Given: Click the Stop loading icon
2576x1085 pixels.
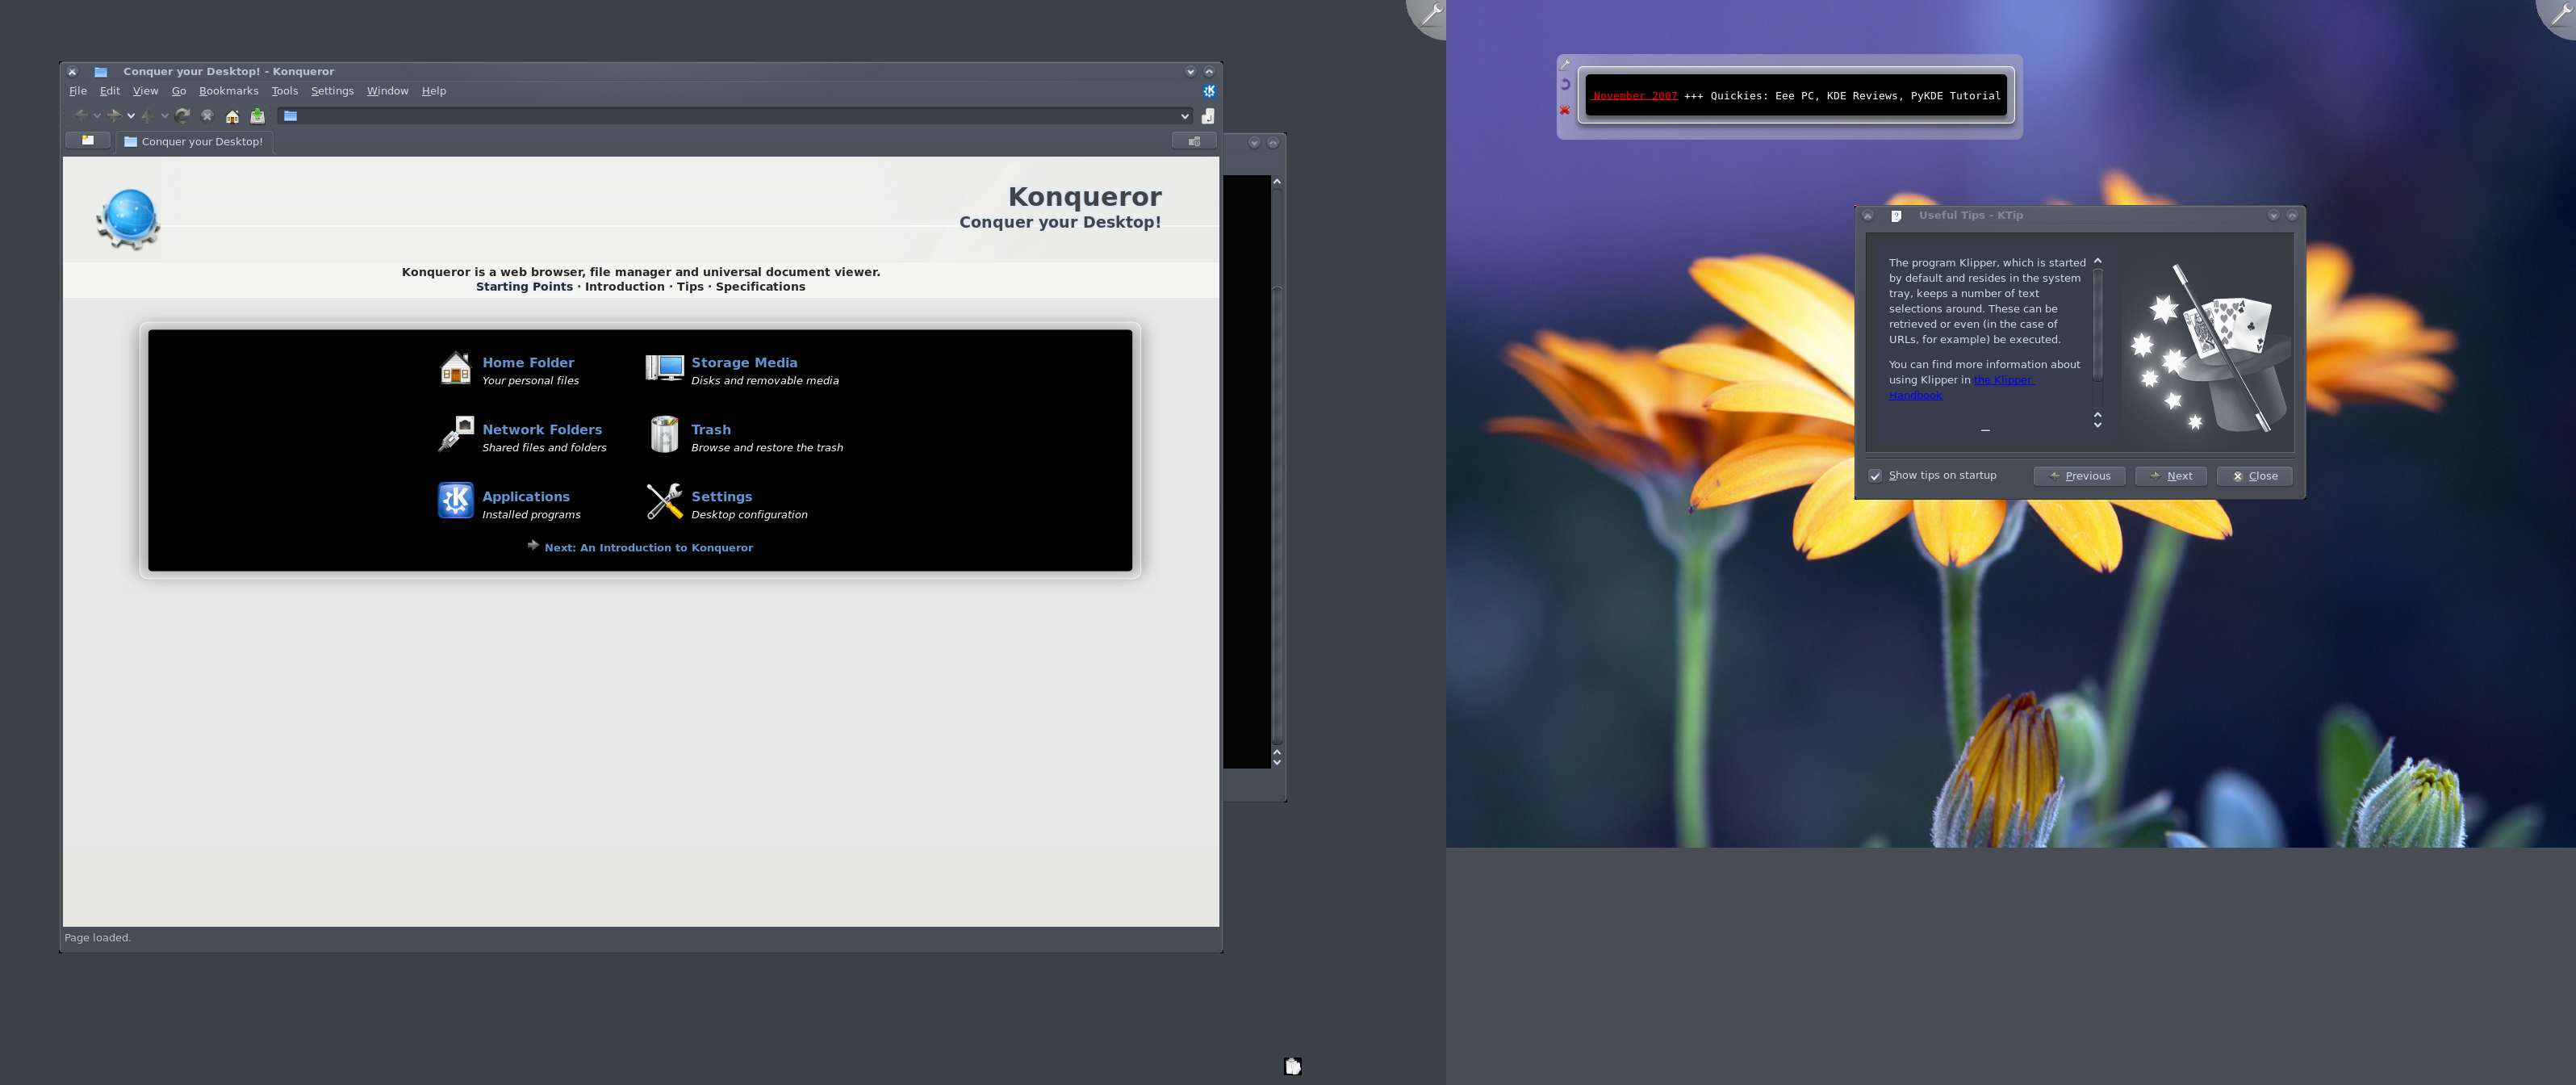Looking at the screenshot, I should pos(207,116).
